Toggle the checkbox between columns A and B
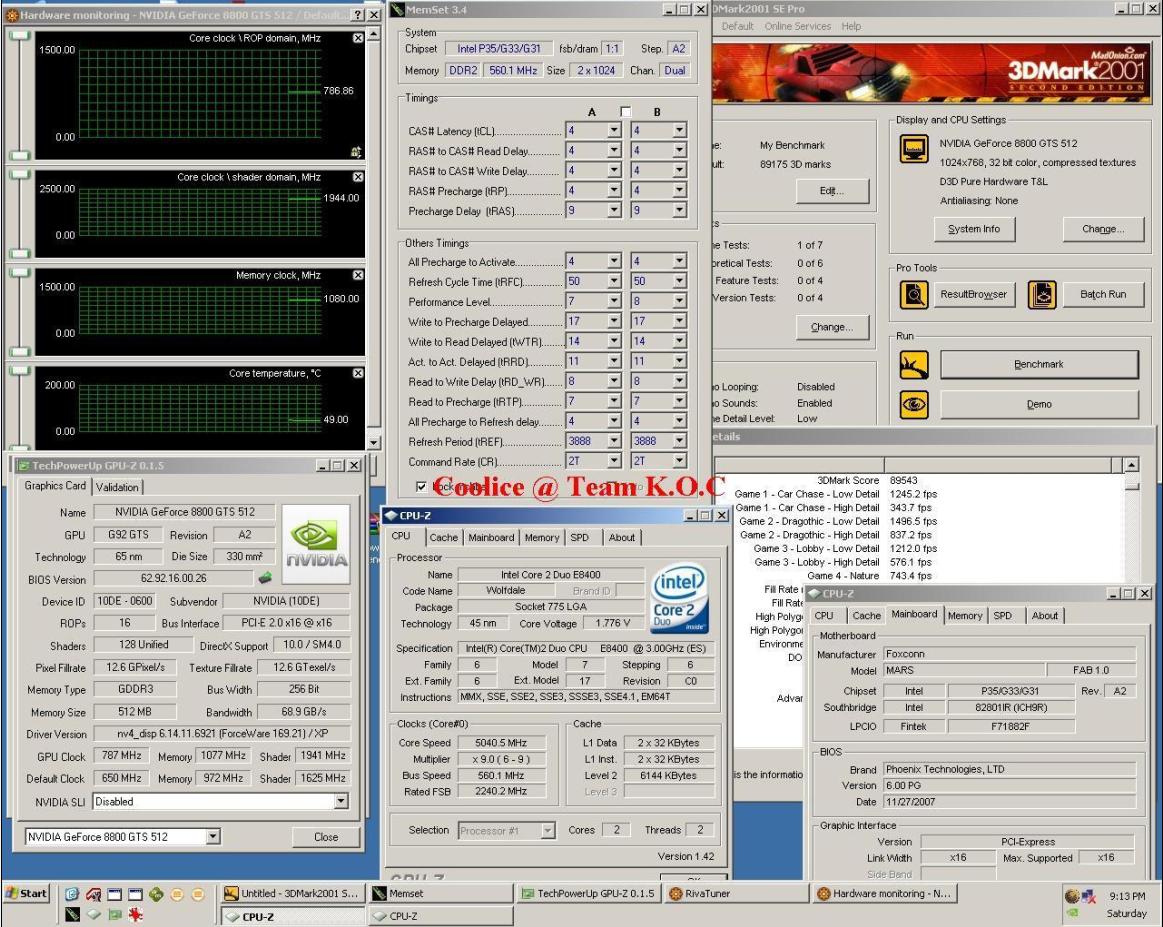This screenshot has height=927, width=1163. 625,111
